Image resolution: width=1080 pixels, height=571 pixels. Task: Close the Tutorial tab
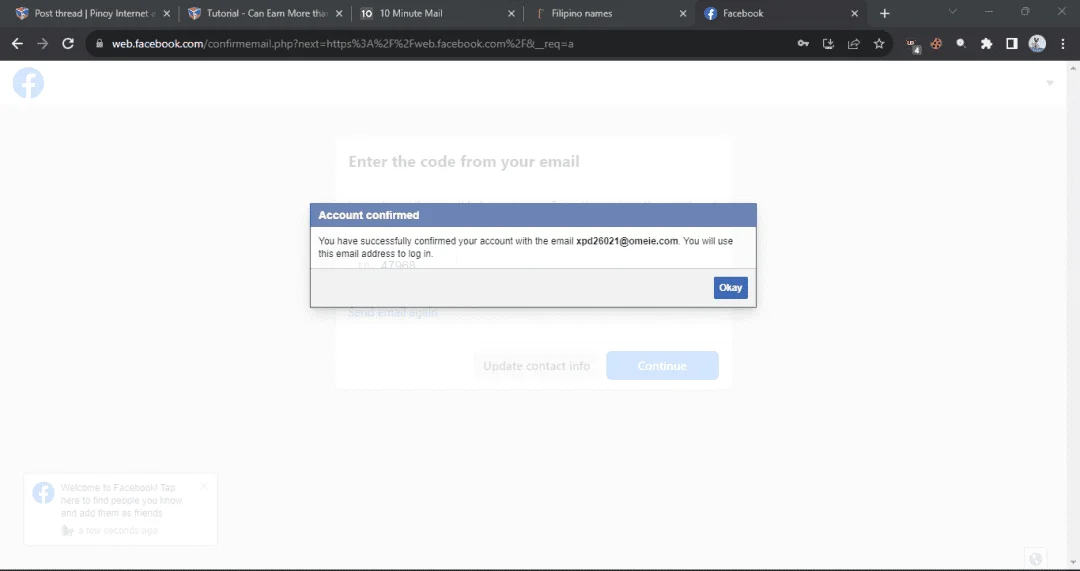(339, 13)
